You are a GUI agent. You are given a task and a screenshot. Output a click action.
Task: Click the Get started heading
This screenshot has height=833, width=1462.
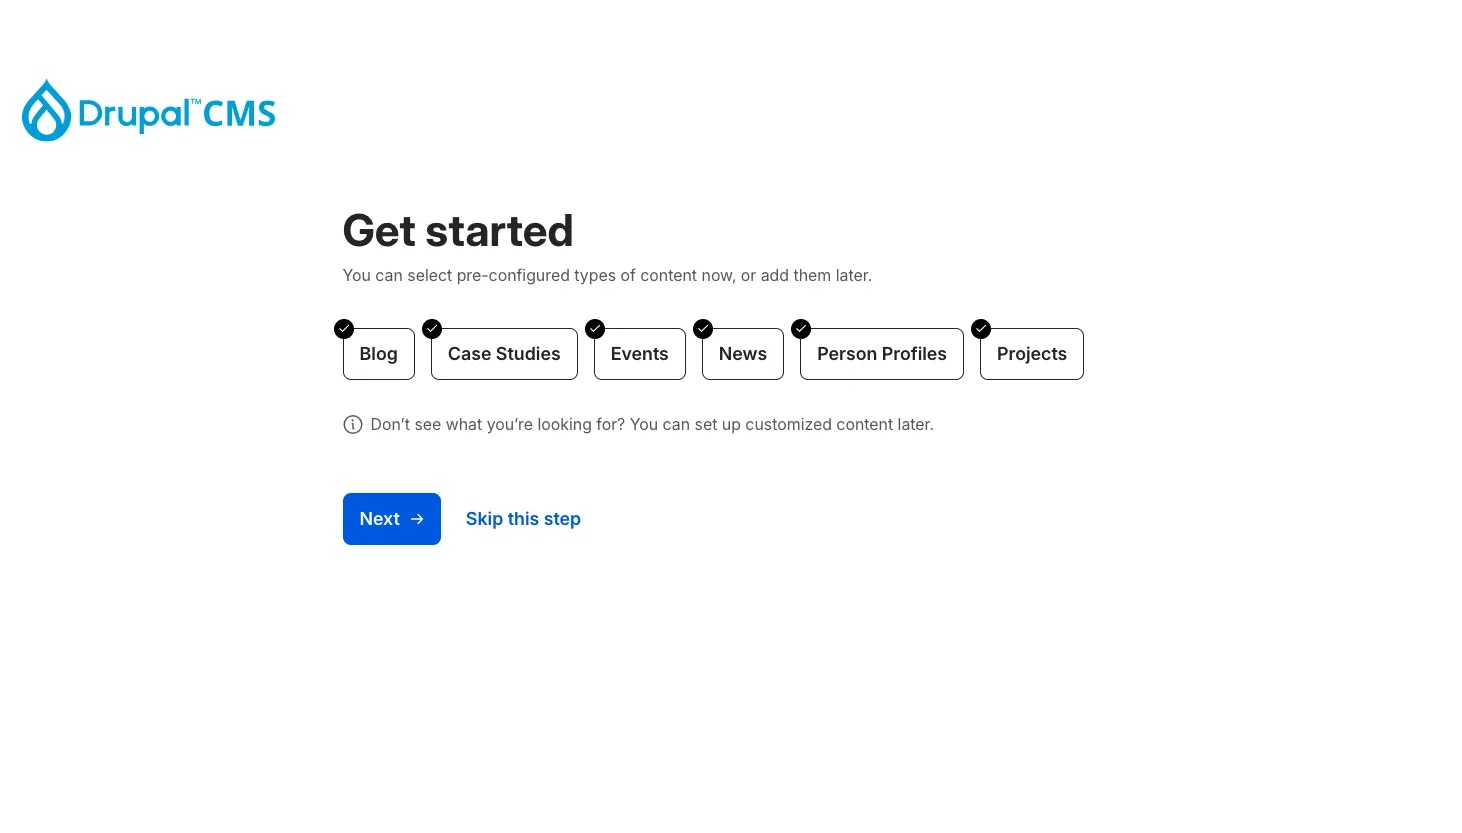pos(458,231)
